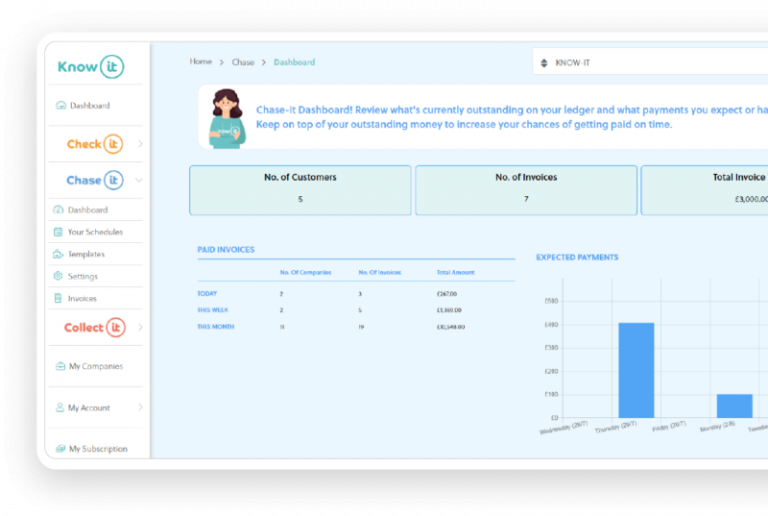Click the Templates icon
Image resolution: width=768 pixels, height=516 pixels.
coord(58,254)
